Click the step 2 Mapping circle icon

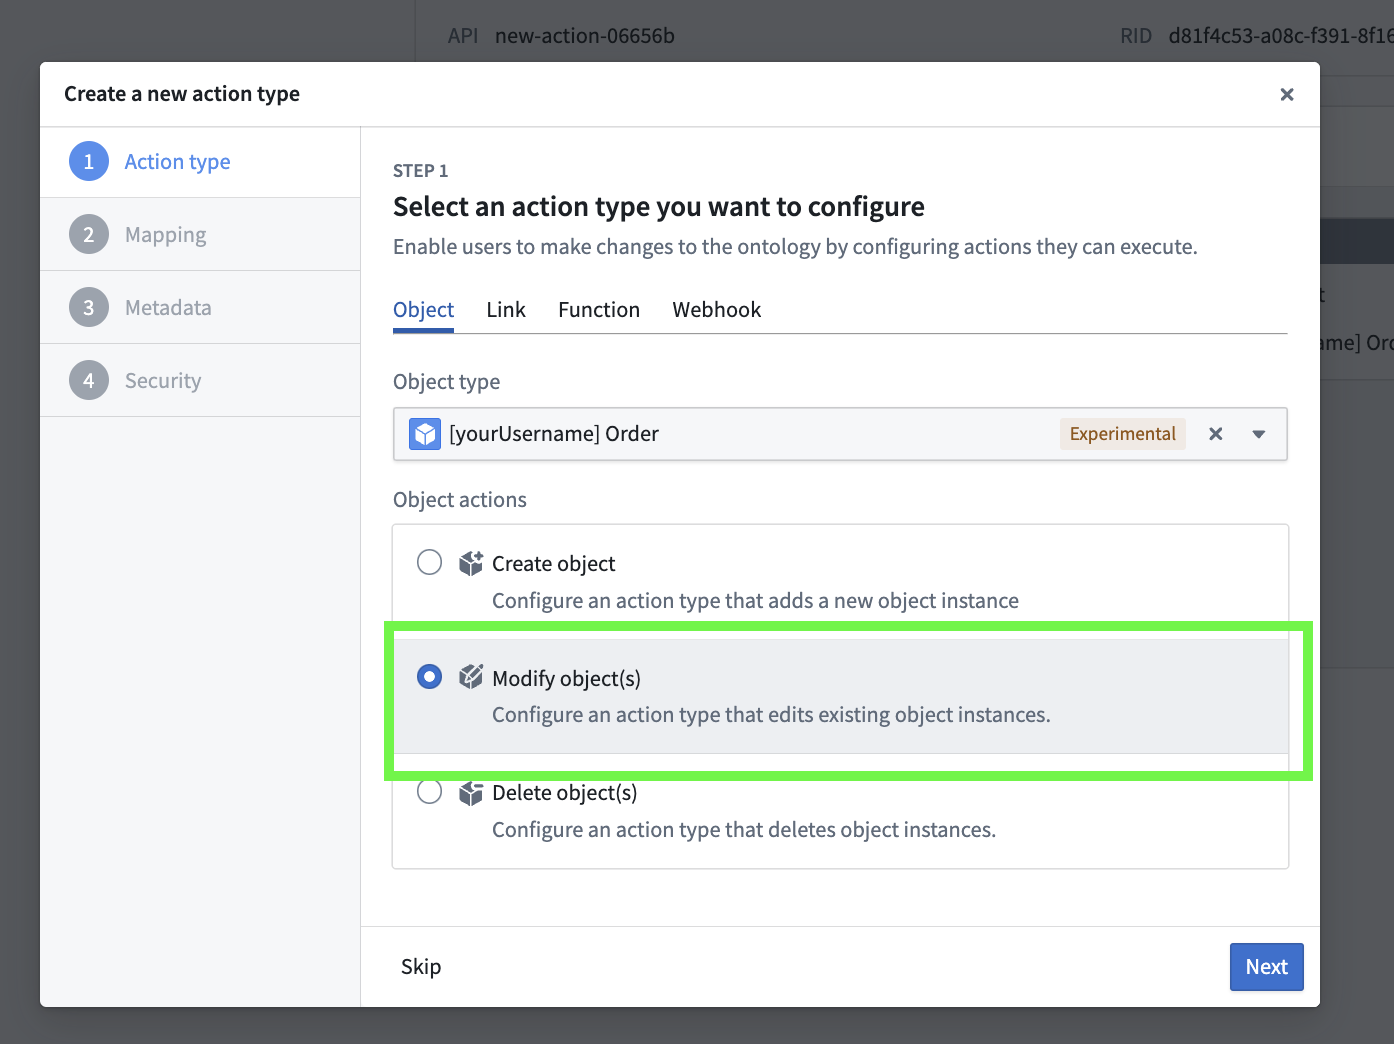click(88, 234)
